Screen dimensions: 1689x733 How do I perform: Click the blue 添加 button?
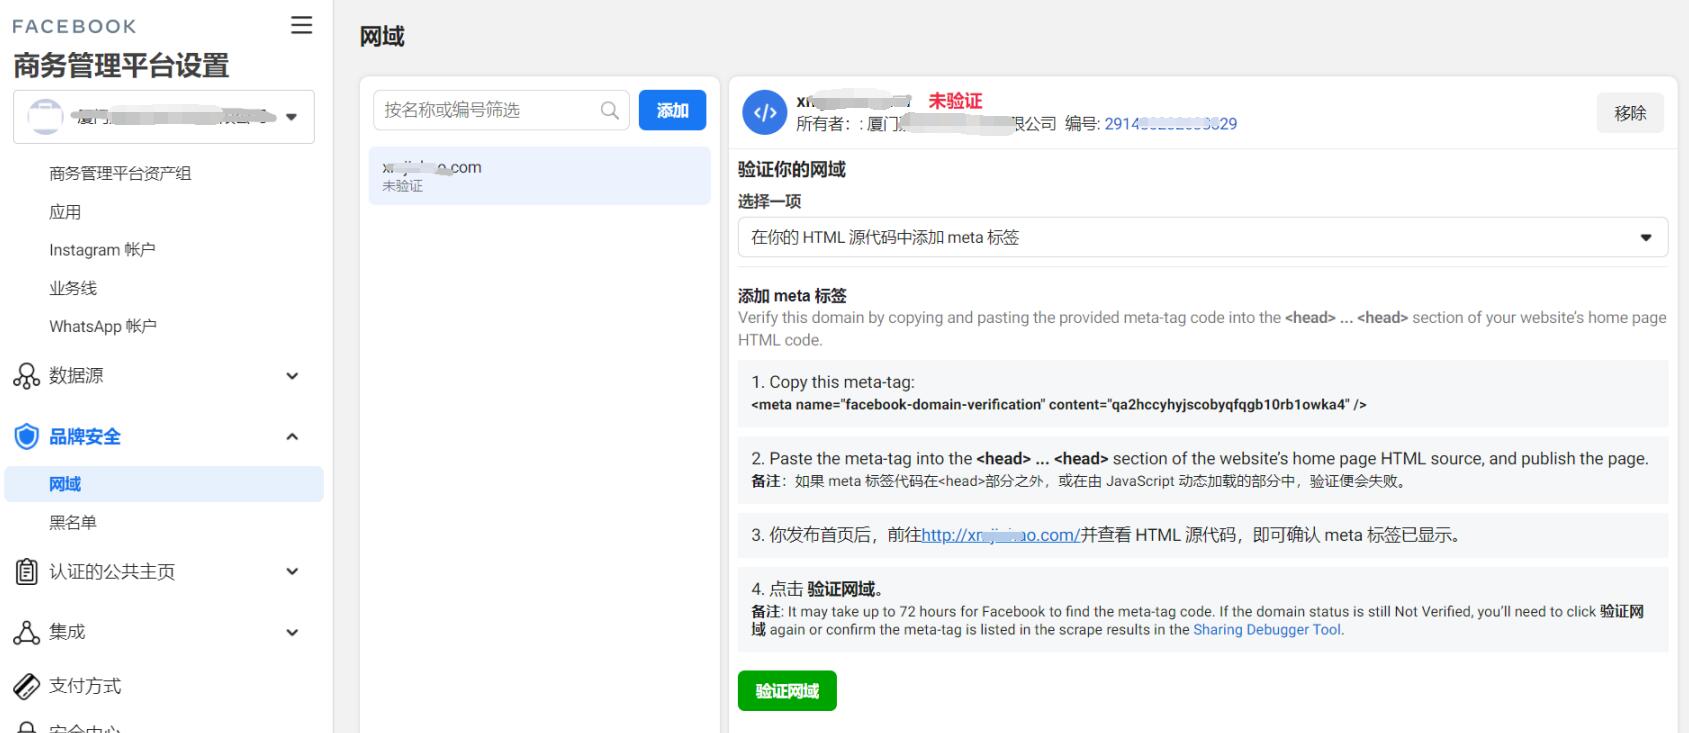[x=672, y=110]
